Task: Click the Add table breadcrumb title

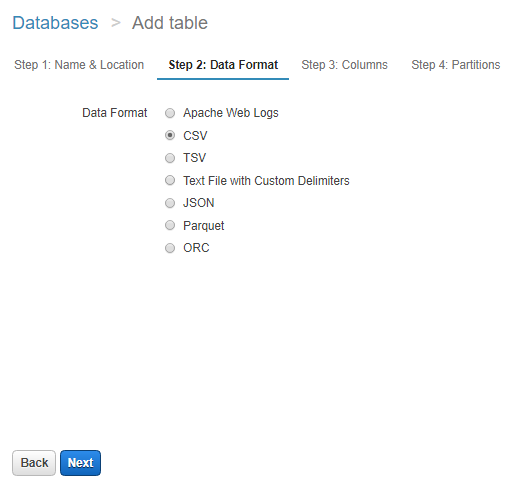Action: point(170,23)
